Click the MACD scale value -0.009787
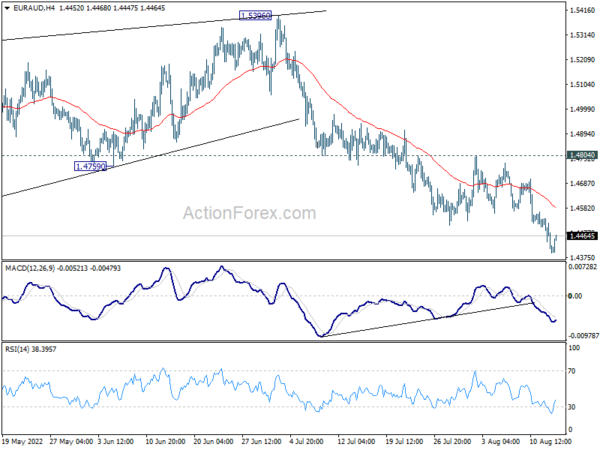The image size is (600, 450). [584, 336]
